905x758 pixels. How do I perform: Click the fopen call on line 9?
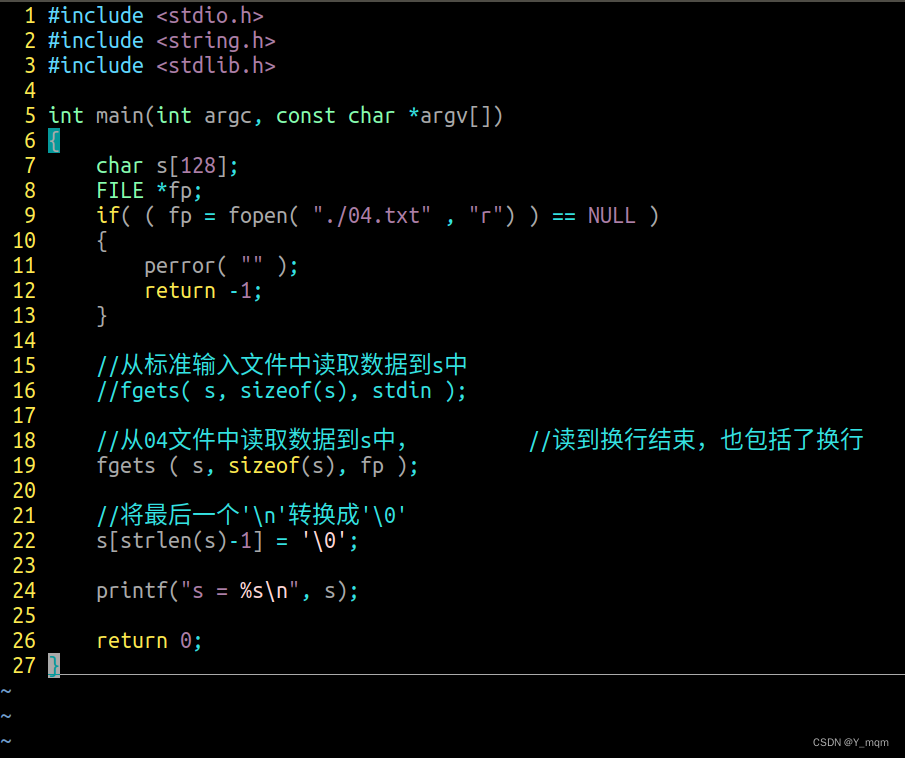tap(371, 216)
